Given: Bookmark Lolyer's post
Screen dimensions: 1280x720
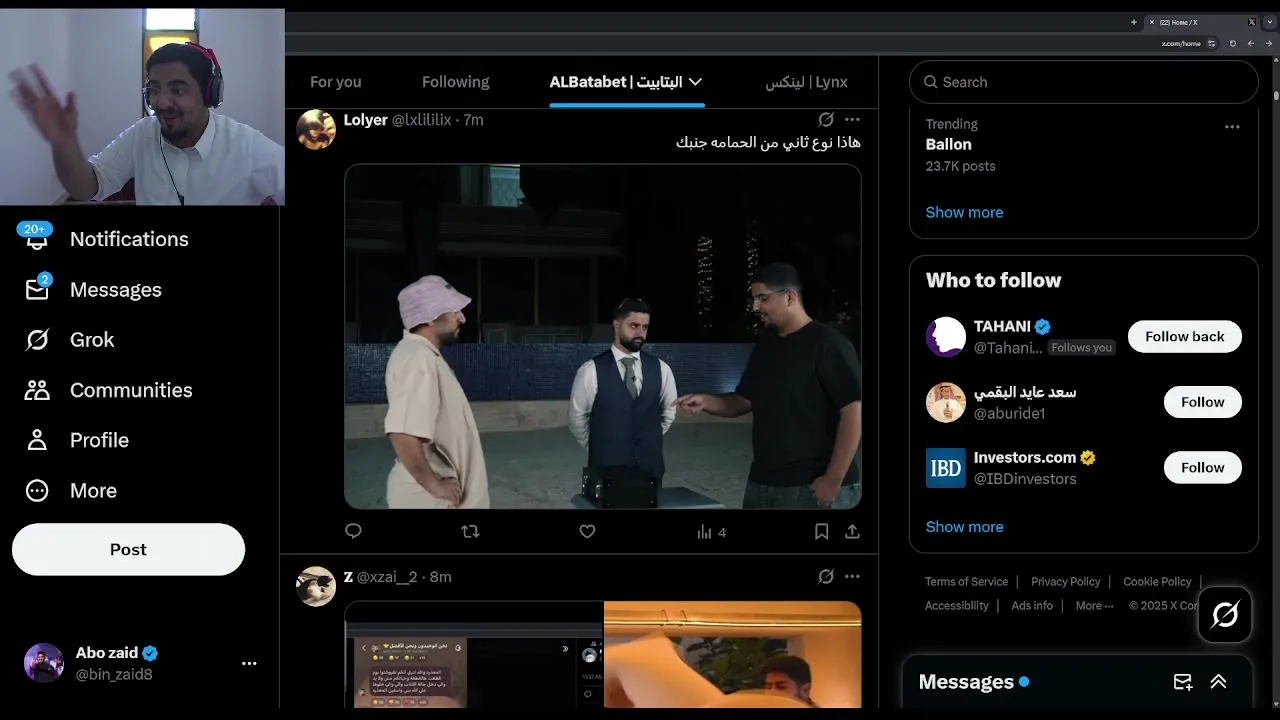Looking at the screenshot, I should tap(821, 532).
